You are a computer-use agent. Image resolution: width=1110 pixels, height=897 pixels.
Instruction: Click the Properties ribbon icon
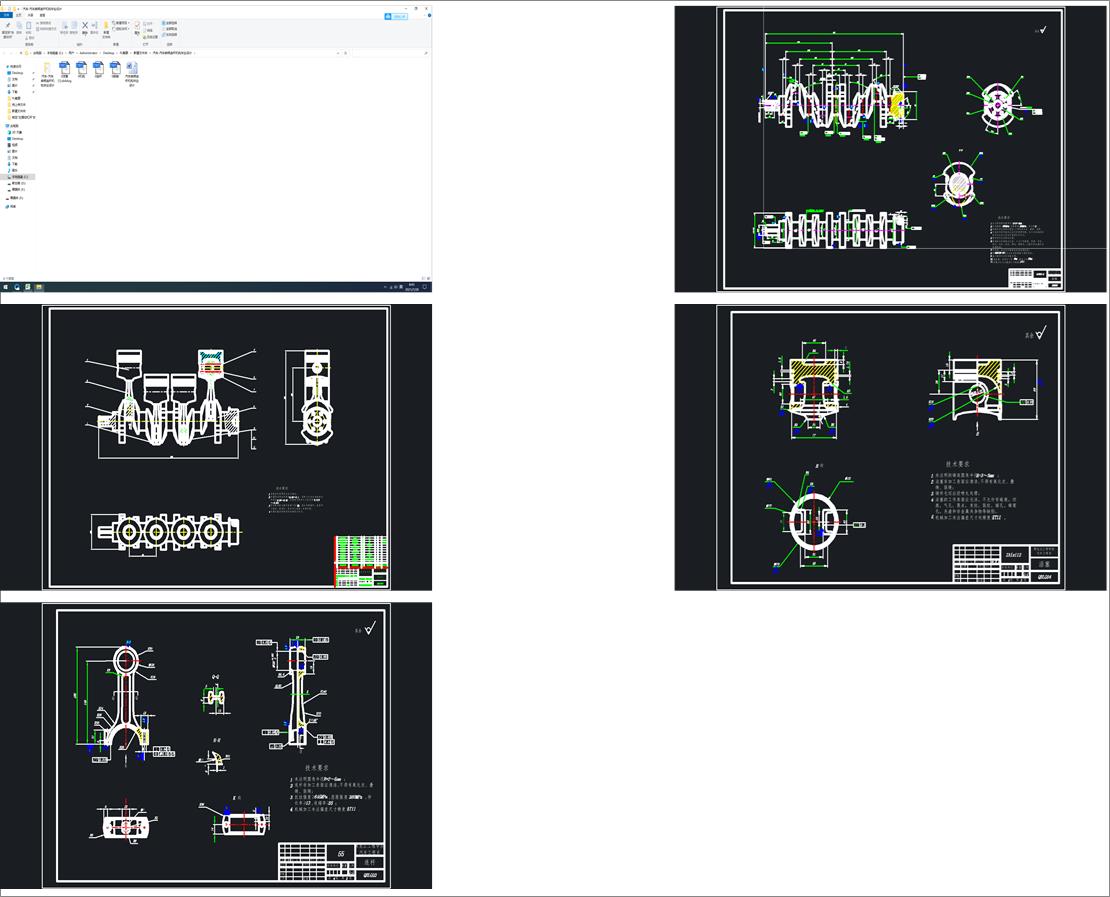137,26
